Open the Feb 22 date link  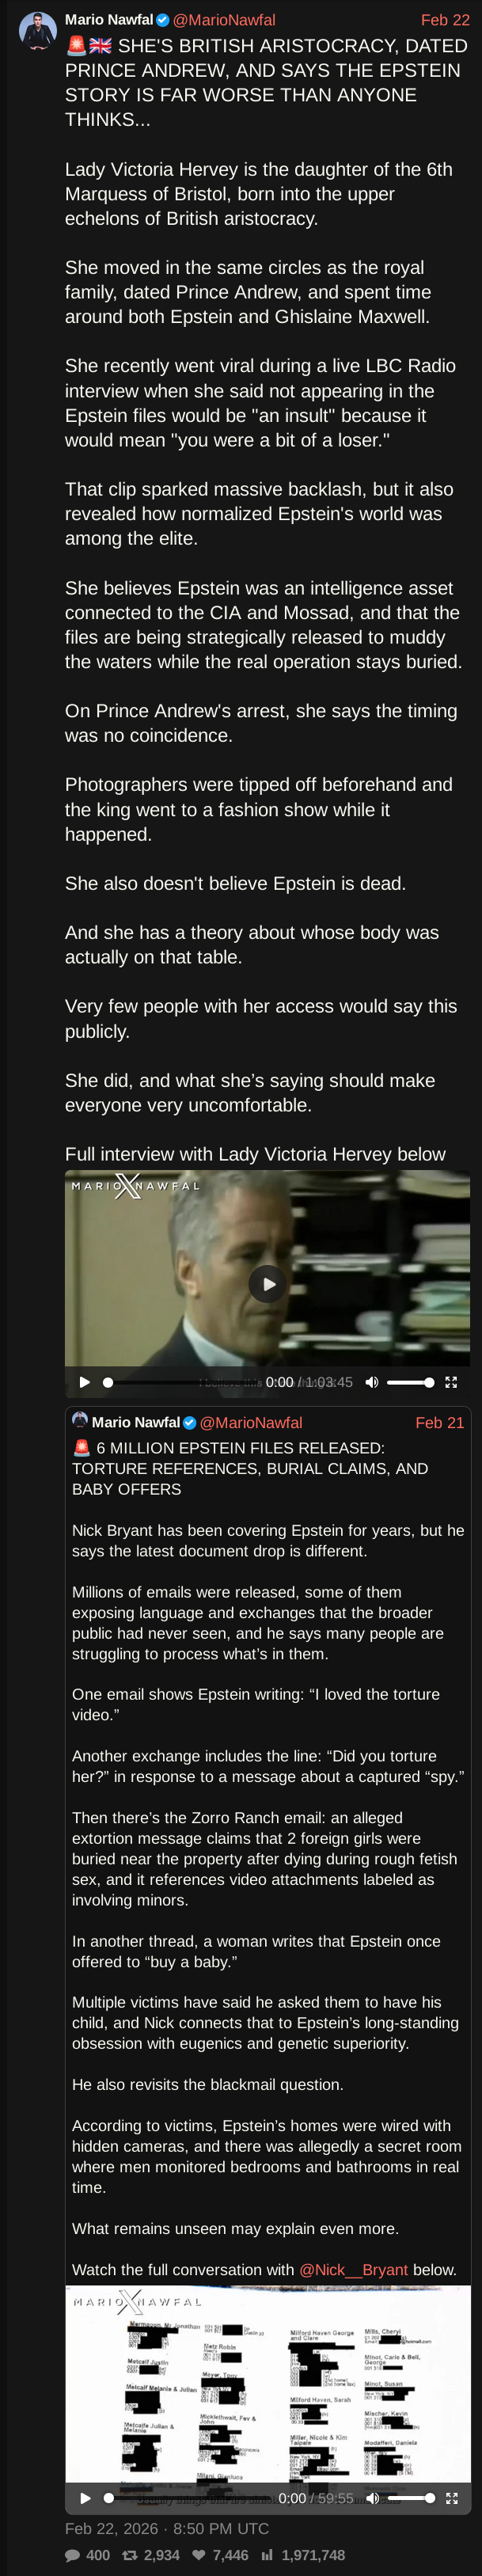coord(445,20)
